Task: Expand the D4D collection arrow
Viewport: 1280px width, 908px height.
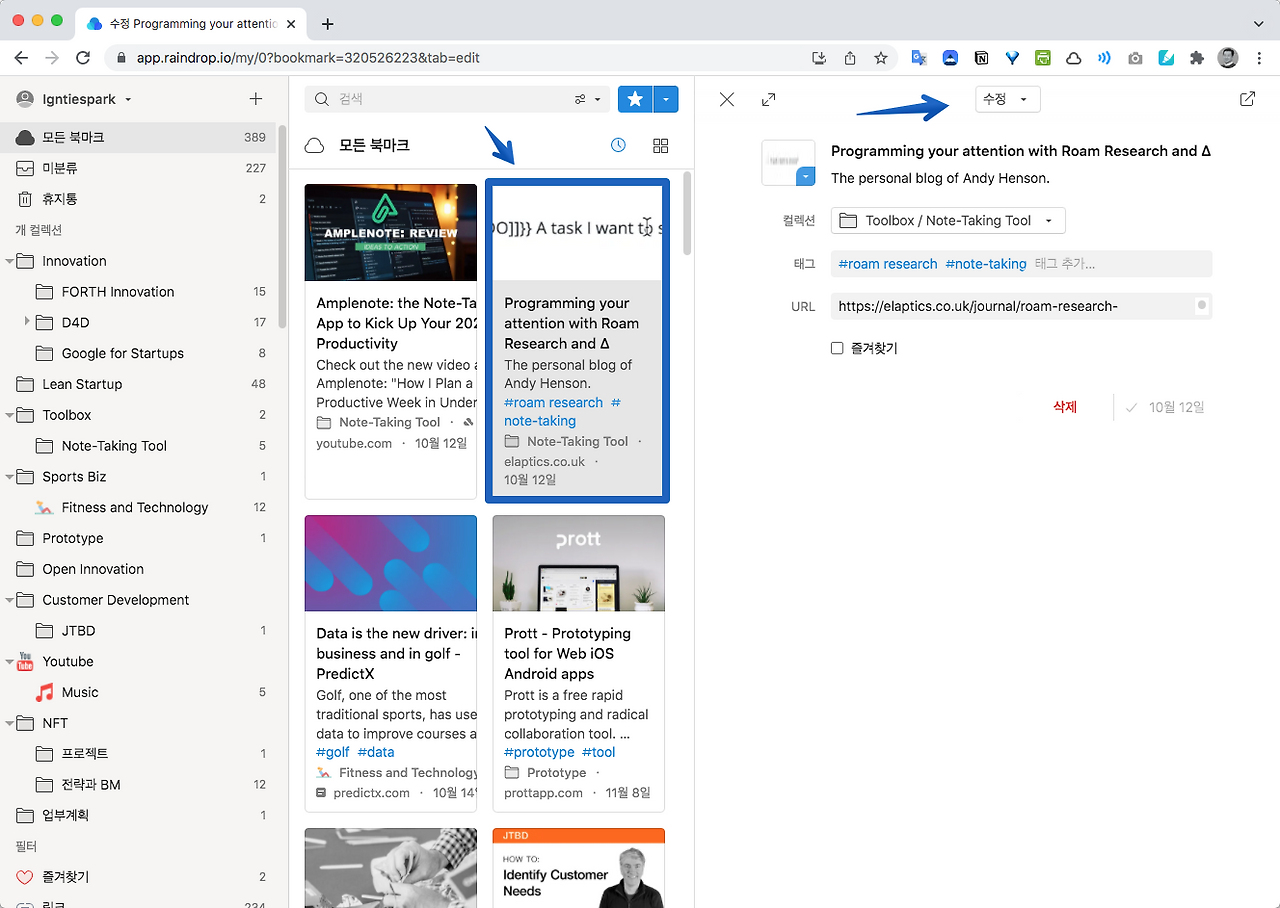Action: 27,322
